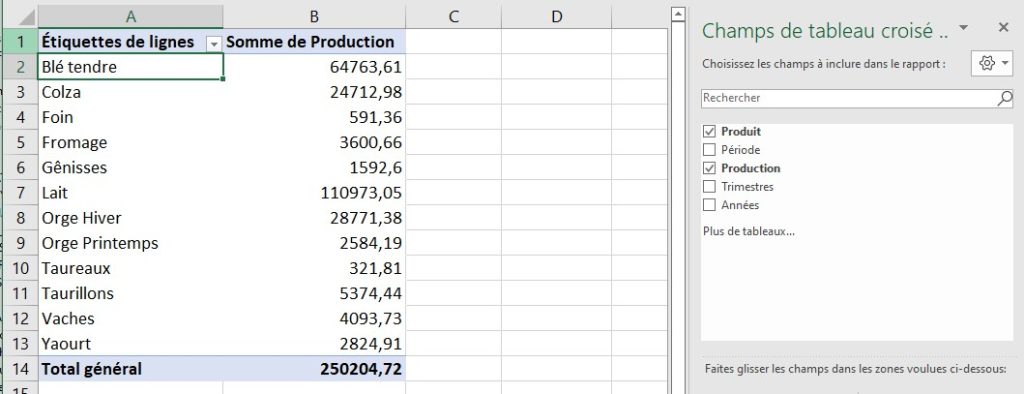1024x394 pixels.
Task: Select the Taurillons cell
Action: coord(131,293)
